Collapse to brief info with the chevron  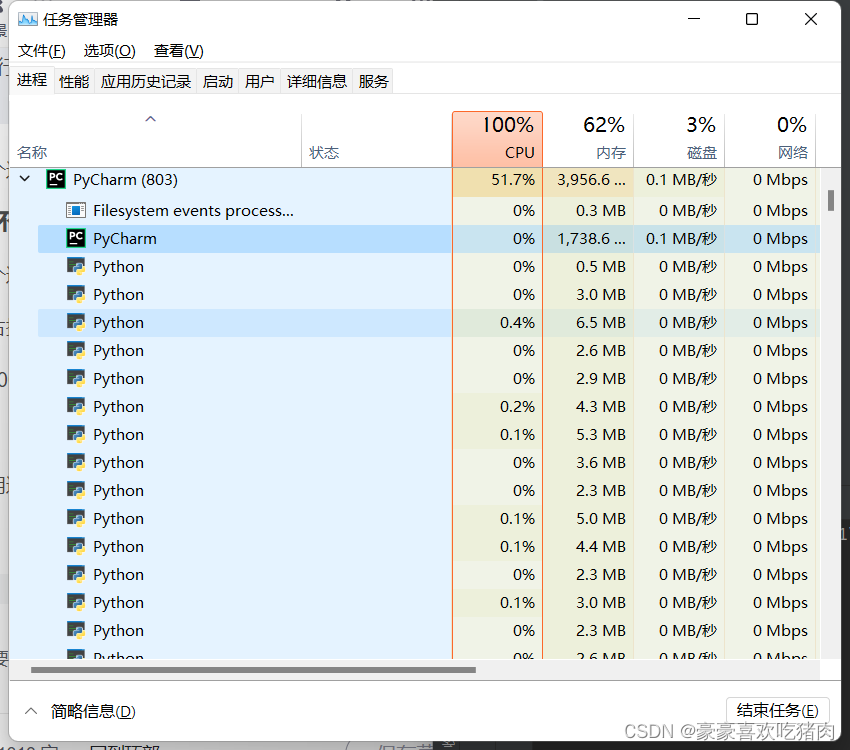pyautogui.click(x=31, y=711)
